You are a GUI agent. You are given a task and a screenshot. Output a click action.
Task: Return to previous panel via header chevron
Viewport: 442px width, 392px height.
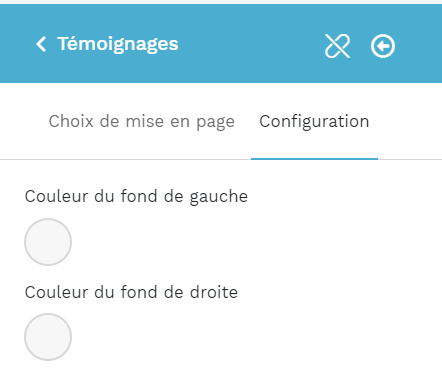click(41, 44)
